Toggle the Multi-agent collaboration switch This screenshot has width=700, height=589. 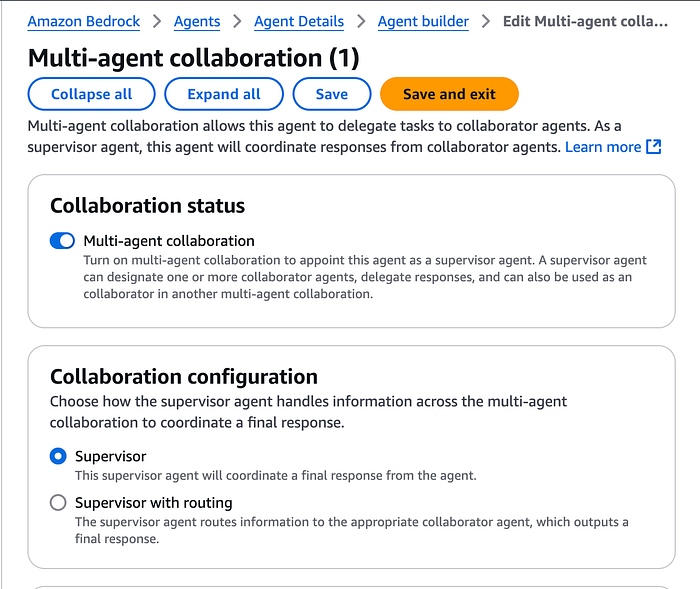pos(62,241)
